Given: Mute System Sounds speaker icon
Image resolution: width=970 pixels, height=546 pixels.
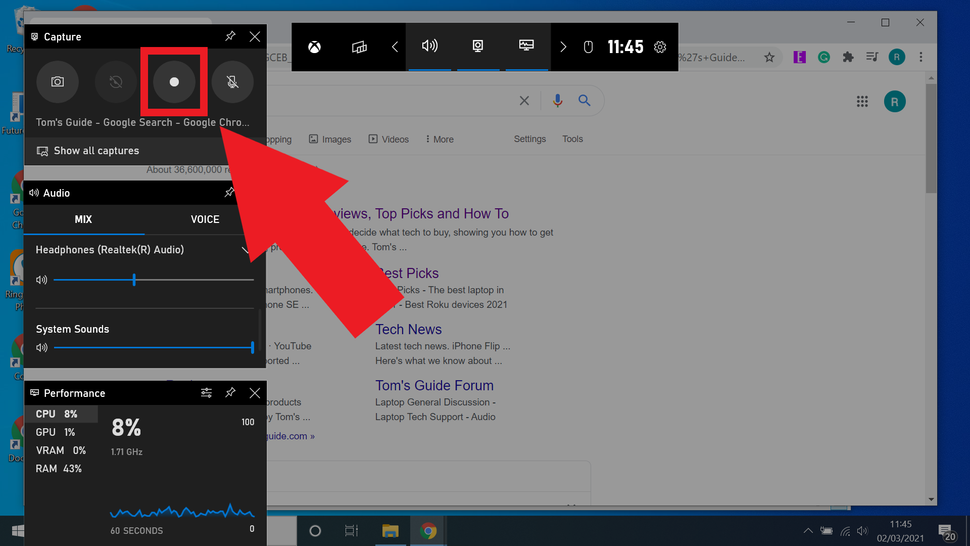Looking at the screenshot, I should pos(41,348).
